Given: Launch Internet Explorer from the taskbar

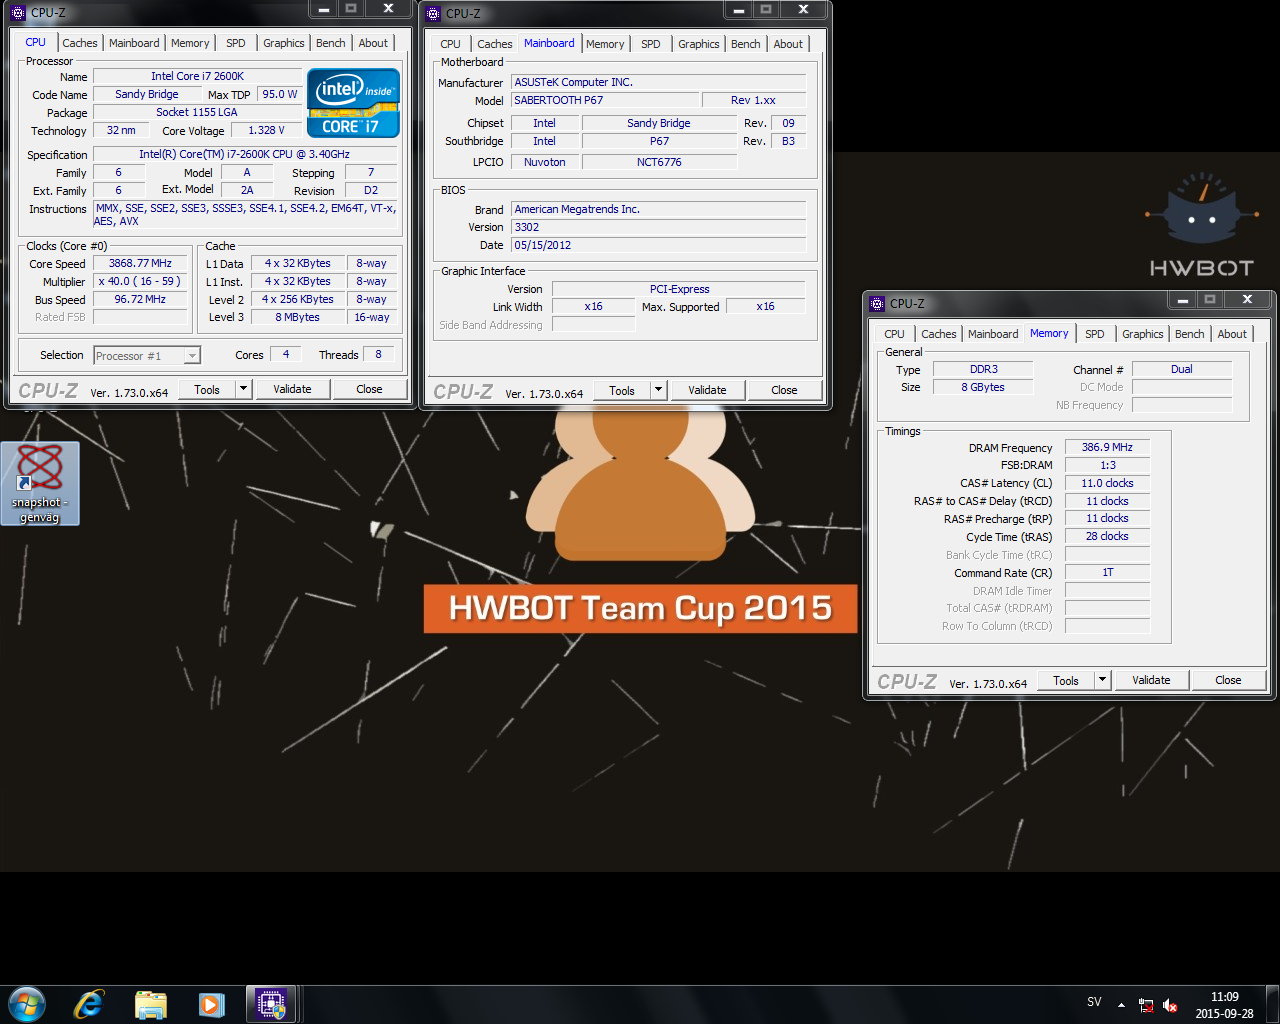Looking at the screenshot, I should tap(89, 1004).
